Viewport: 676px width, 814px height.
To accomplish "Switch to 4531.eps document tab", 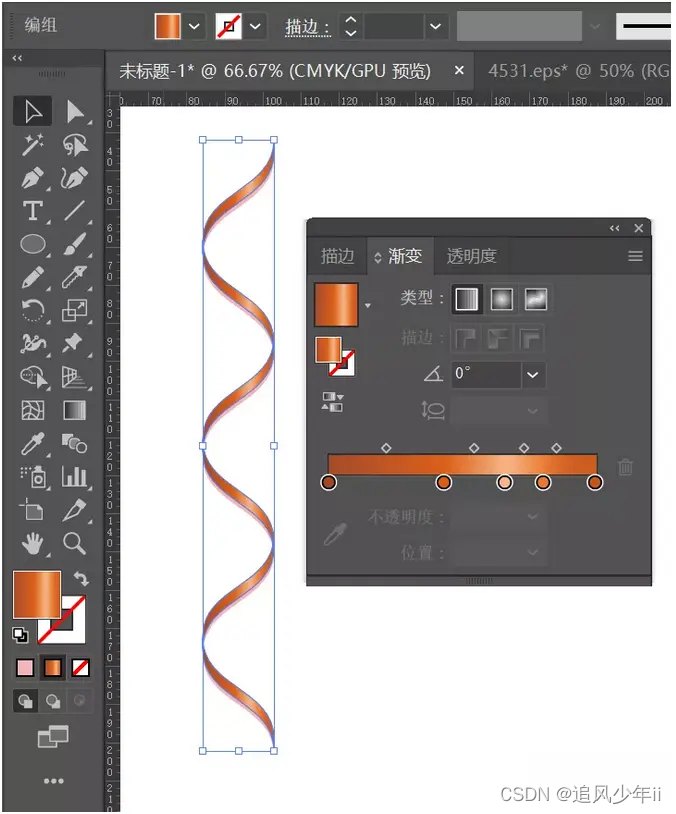I will click(x=578, y=71).
